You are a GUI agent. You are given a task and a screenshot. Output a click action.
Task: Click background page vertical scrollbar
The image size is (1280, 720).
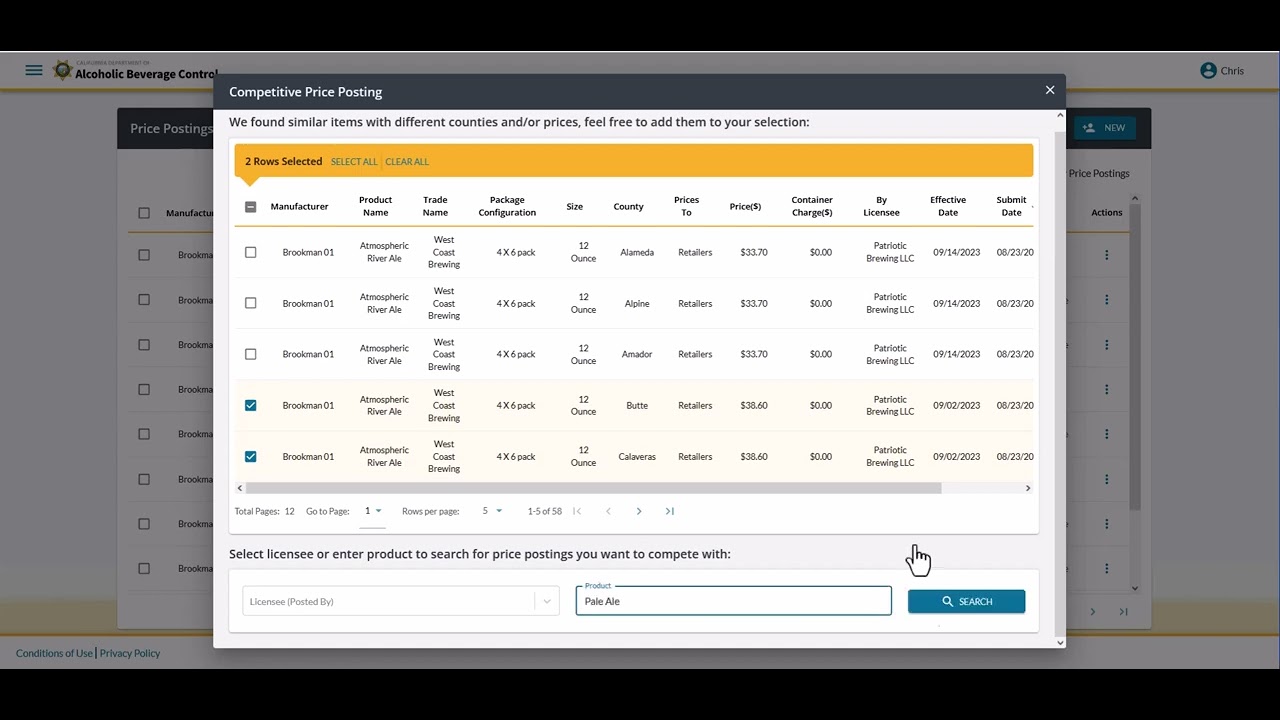[x=1135, y=355]
